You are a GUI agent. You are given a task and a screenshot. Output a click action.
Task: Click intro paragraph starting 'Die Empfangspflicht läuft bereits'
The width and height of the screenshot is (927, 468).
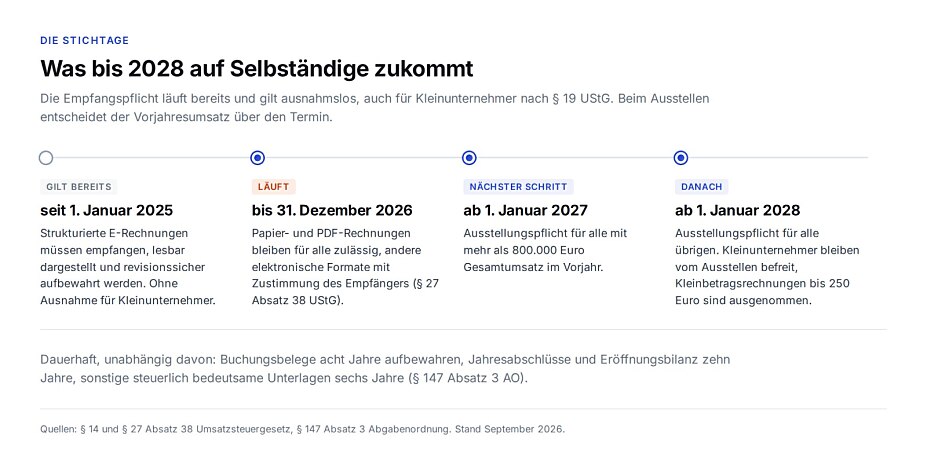click(x=375, y=108)
